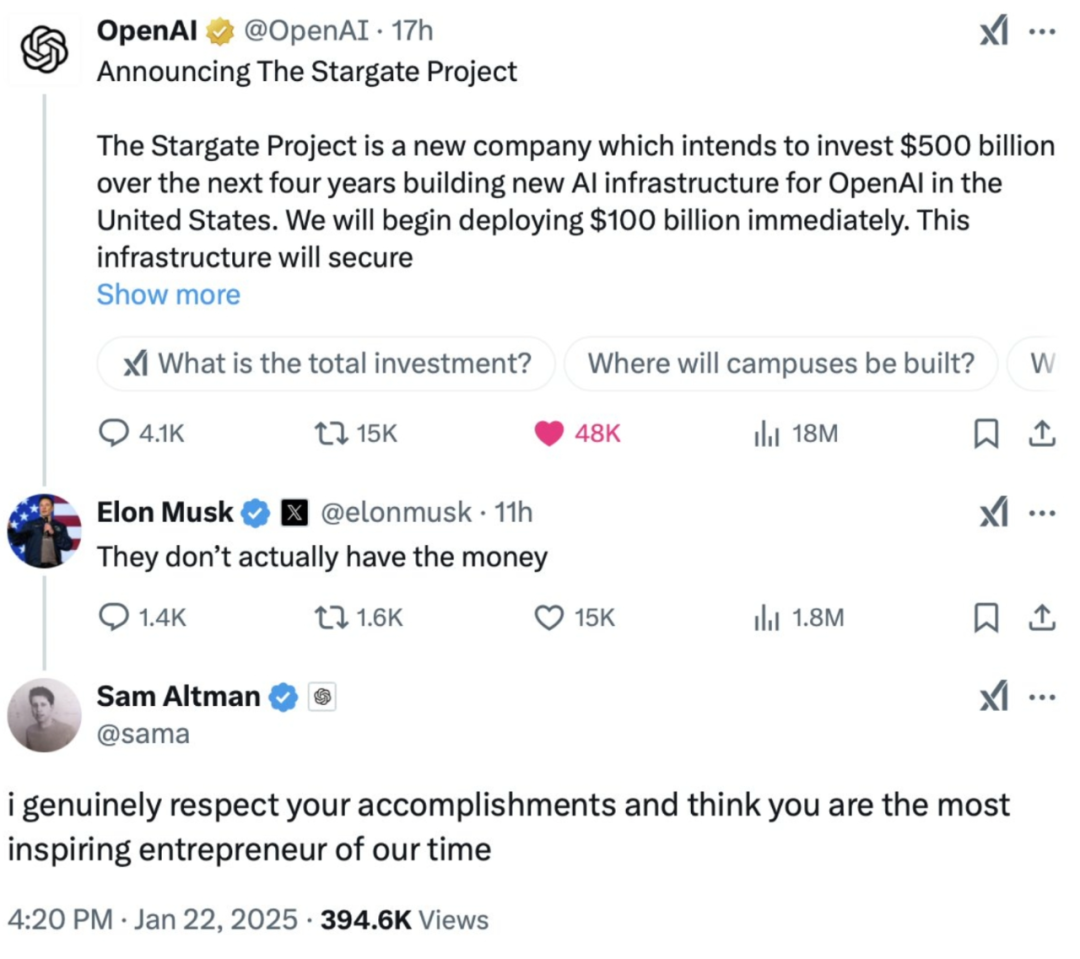Repost Elon Musk's reply

point(326,618)
